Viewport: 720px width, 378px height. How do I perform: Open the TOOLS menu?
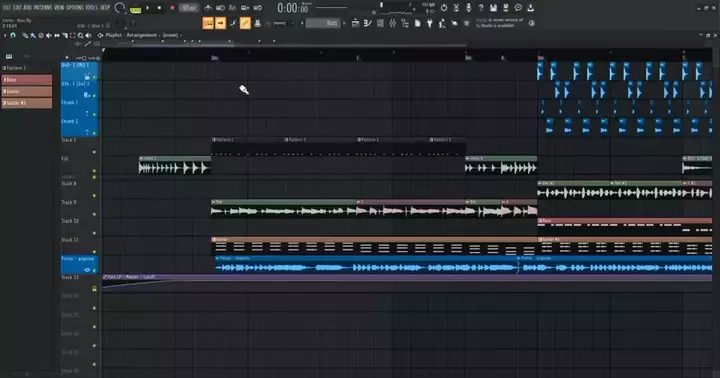click(91, 7)
